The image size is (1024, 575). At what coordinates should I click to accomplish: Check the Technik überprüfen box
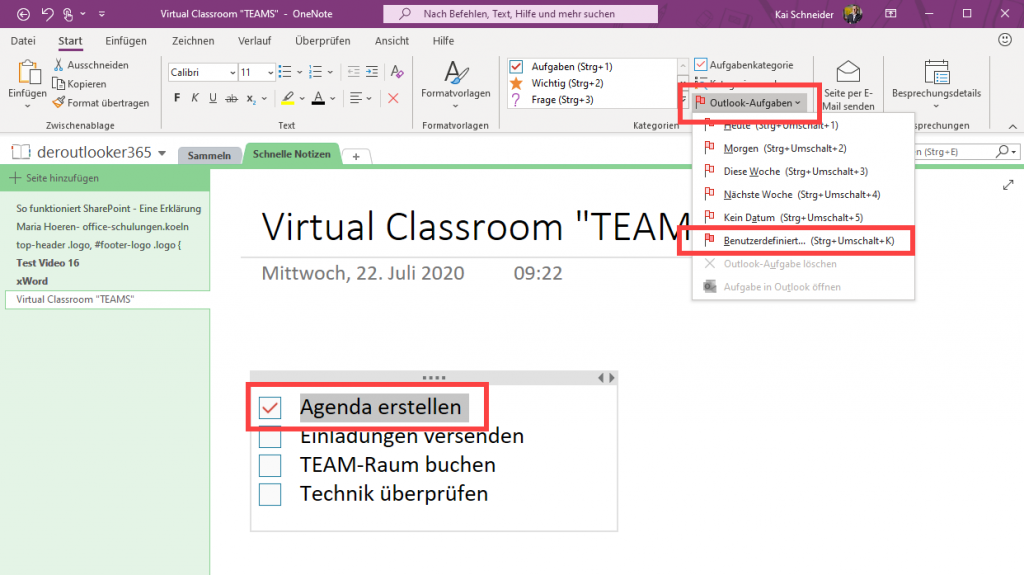(270, 495)
